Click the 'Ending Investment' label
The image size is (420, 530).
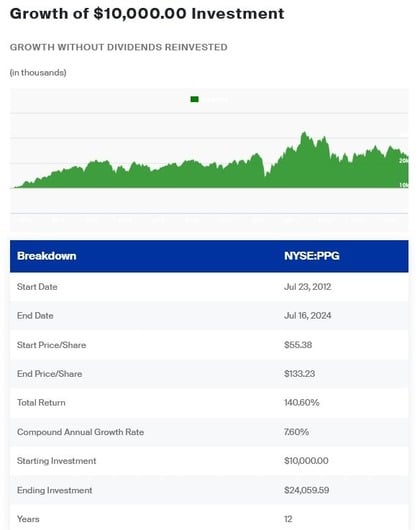click(54, 490)
